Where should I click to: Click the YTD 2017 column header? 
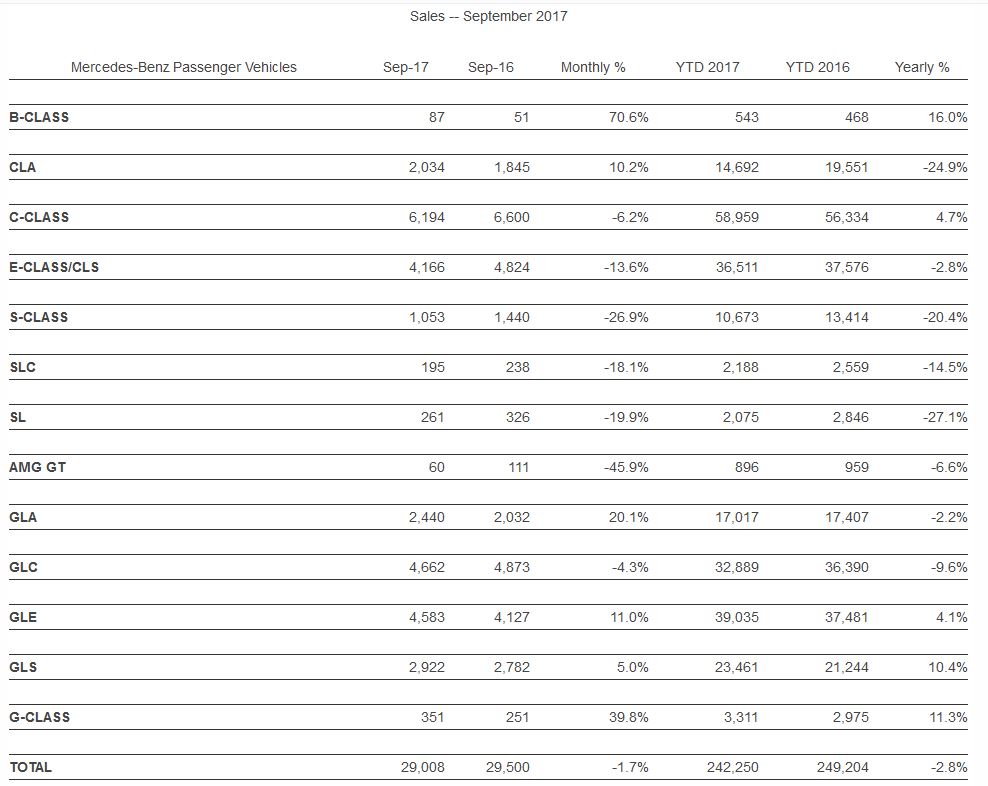(x=707, y=67)
